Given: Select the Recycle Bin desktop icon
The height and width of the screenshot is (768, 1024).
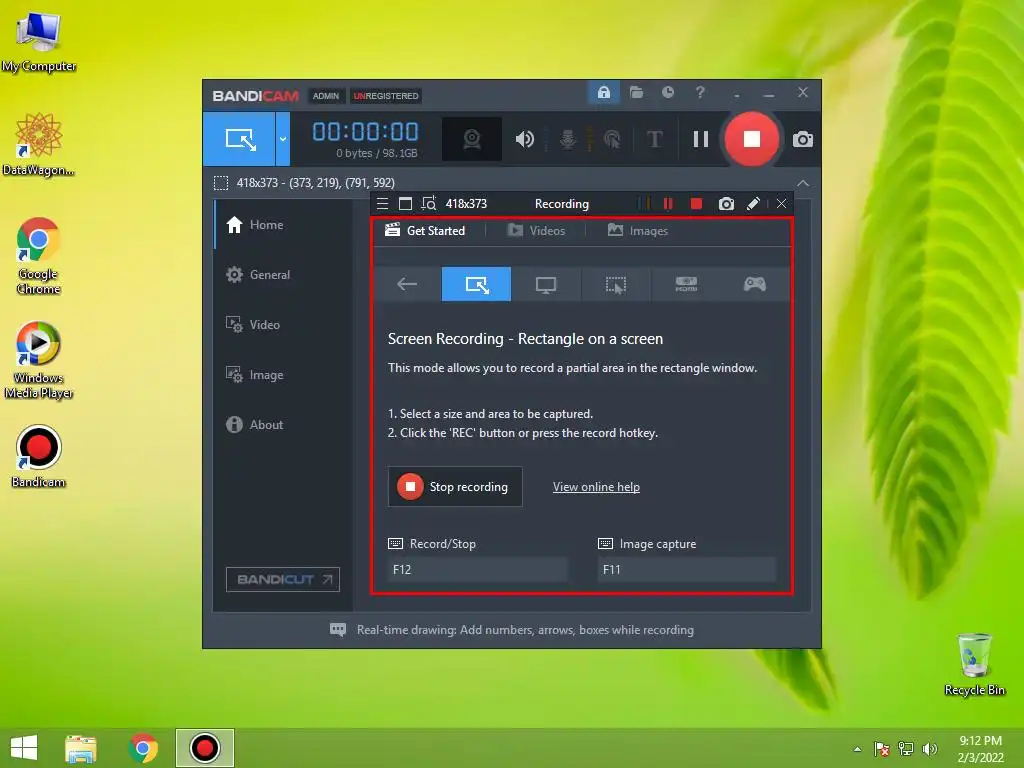Looking at the screenshot, I should pyautogui.click(x=974, y=664).
